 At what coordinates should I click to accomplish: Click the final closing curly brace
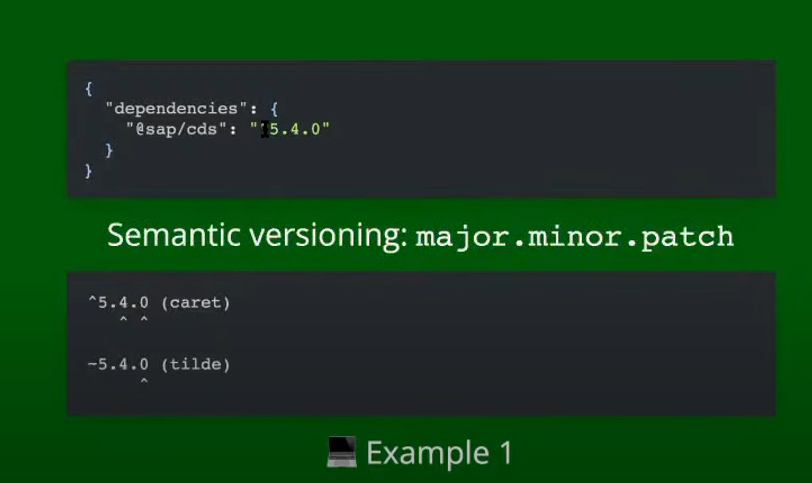[x=89, y=171]
